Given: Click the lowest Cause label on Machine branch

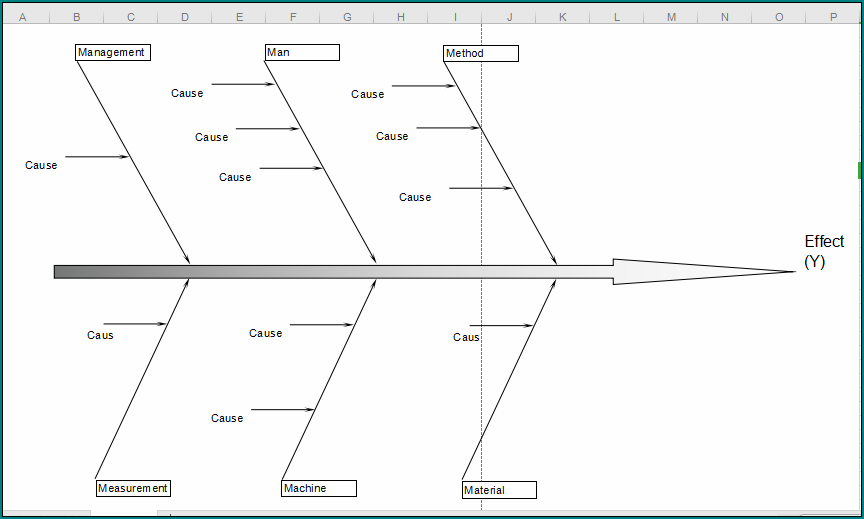Looking at the screenshot, I should pos(227,418).
